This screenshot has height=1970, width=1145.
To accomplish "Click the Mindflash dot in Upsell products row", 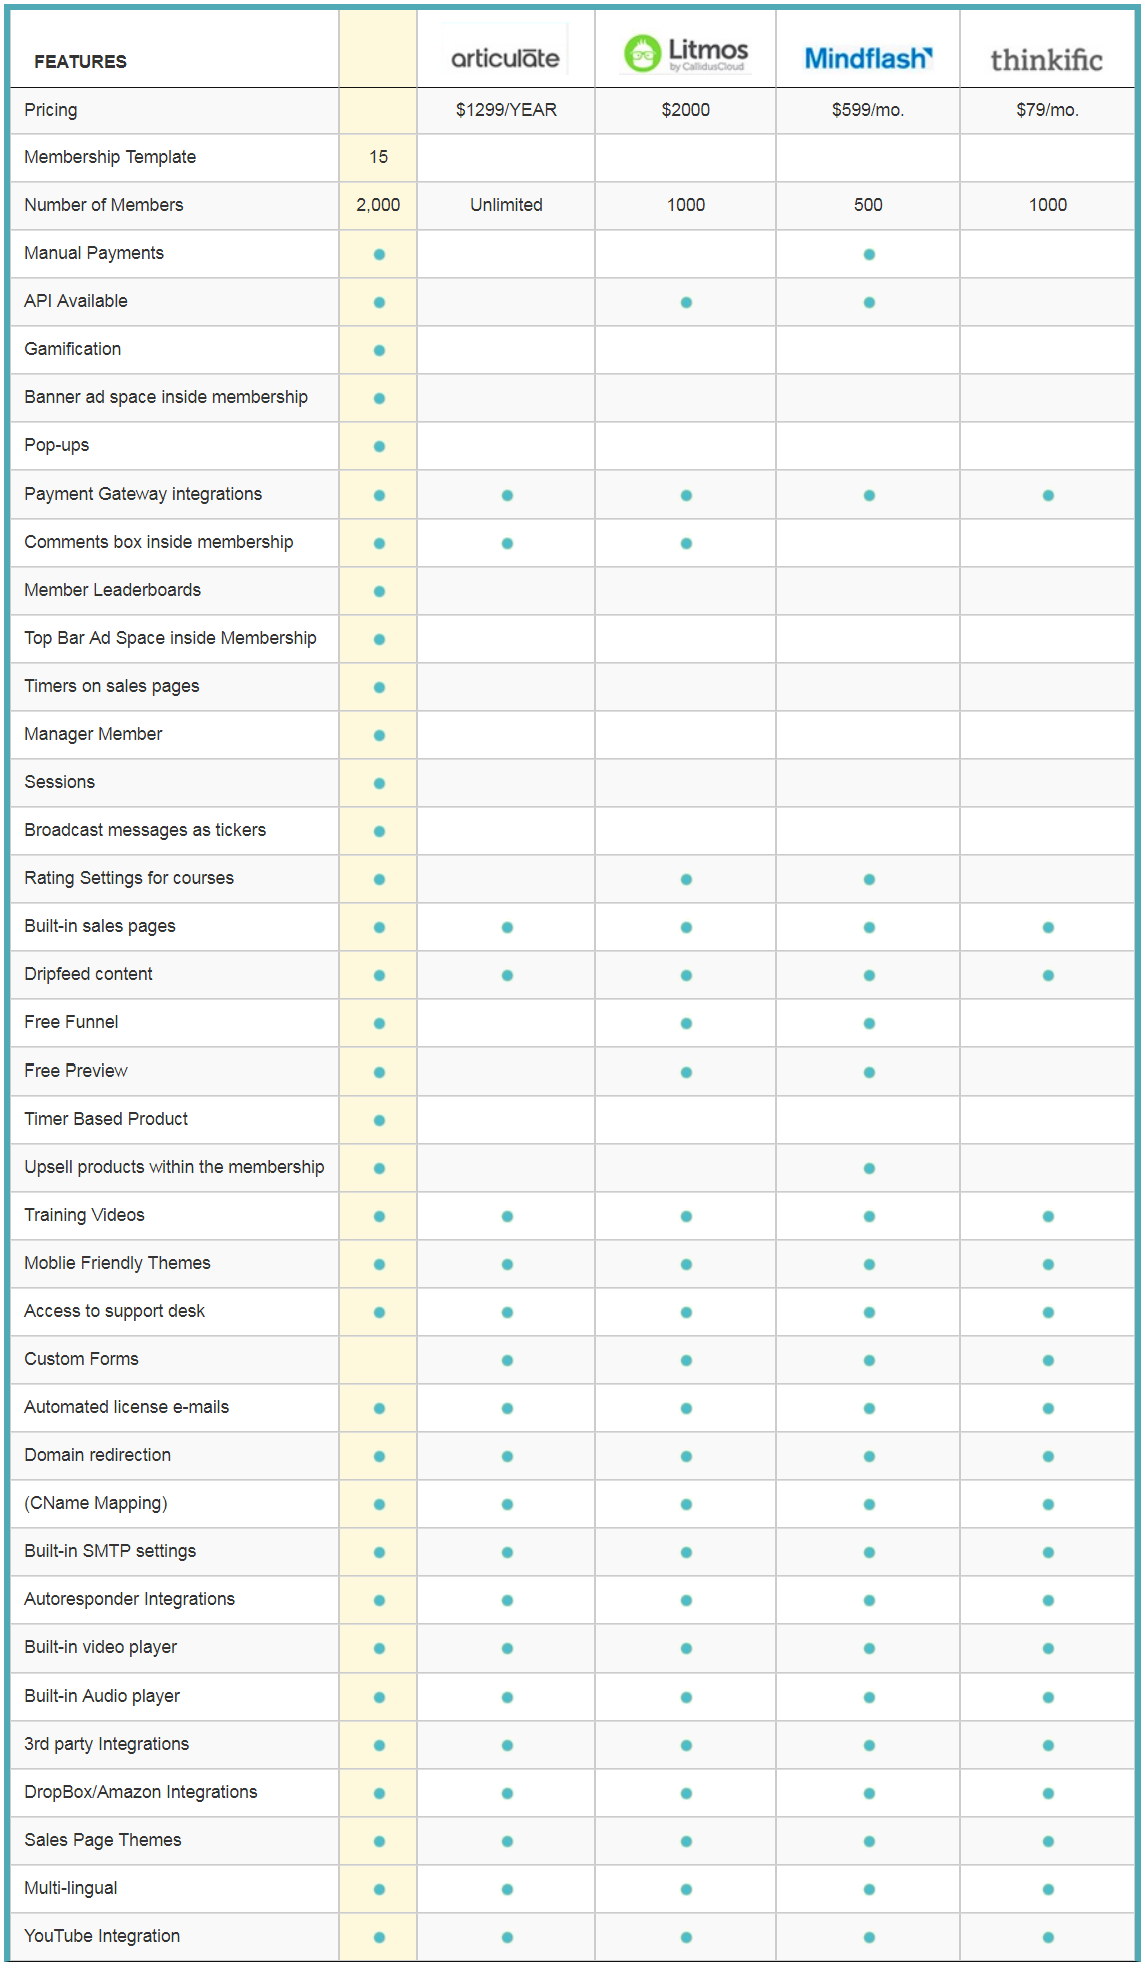I will point(869,1168).
